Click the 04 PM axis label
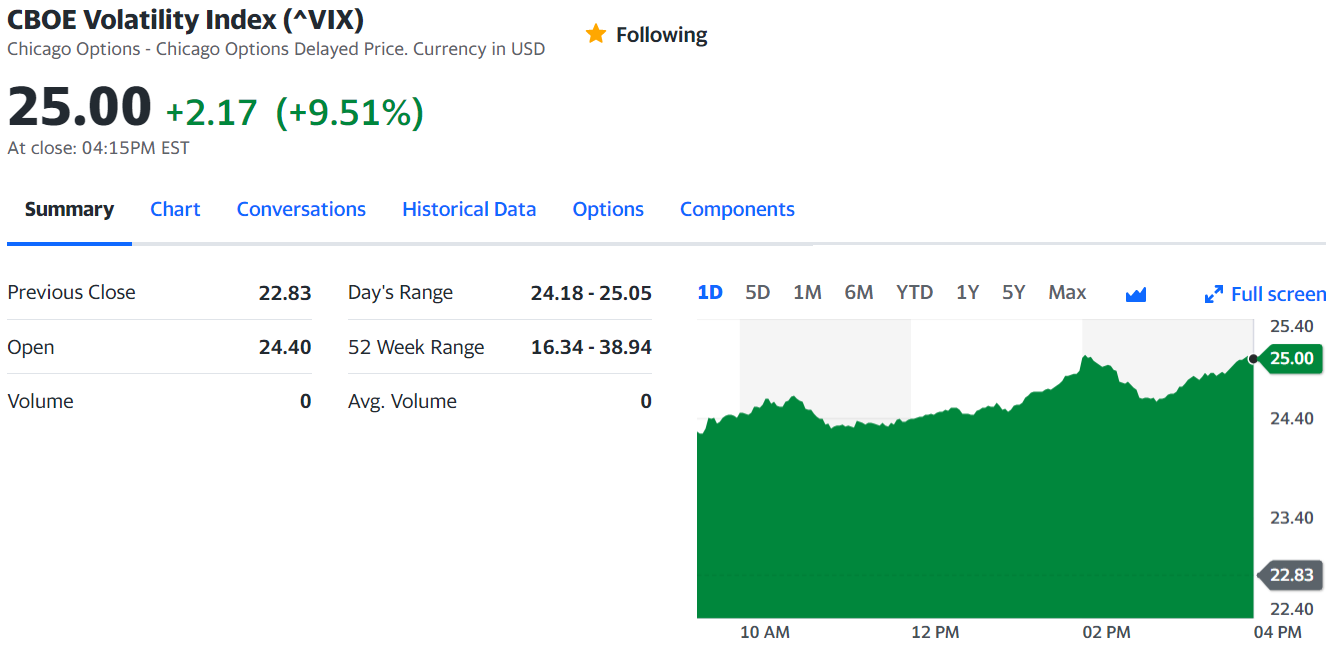The height and width of the screenshot is (645, 1326). click(x=1277, y=632)
